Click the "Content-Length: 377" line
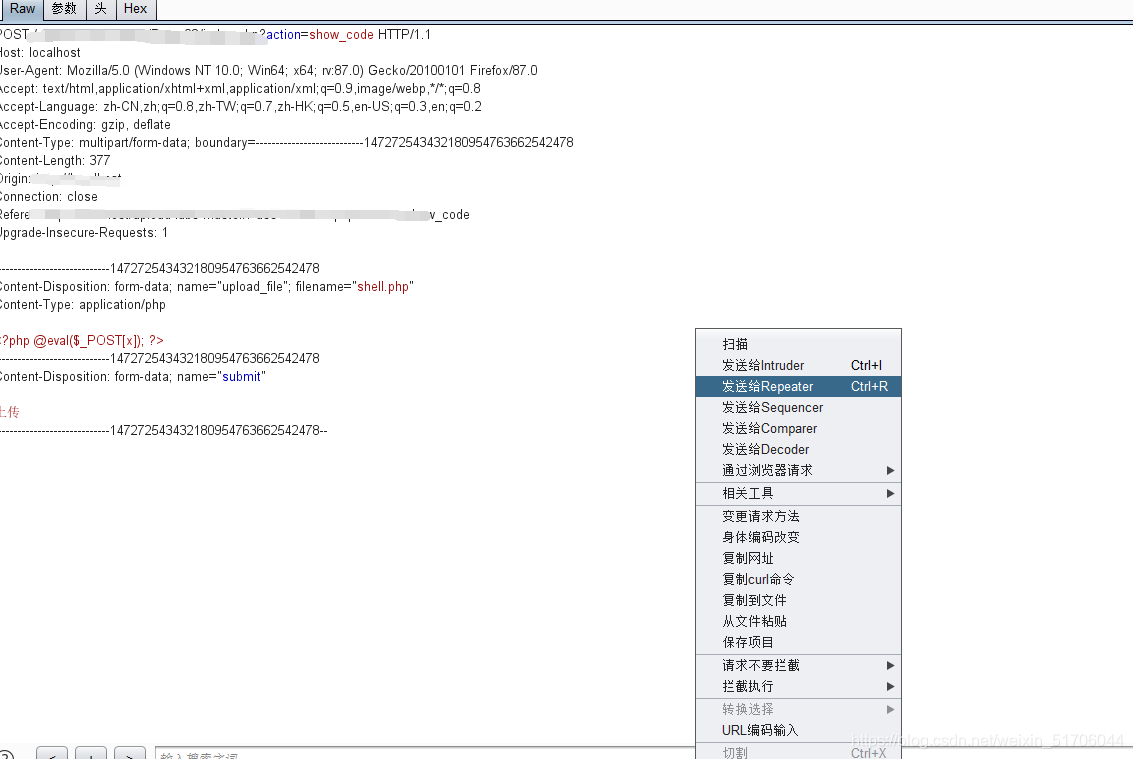 tap(55, 160)
